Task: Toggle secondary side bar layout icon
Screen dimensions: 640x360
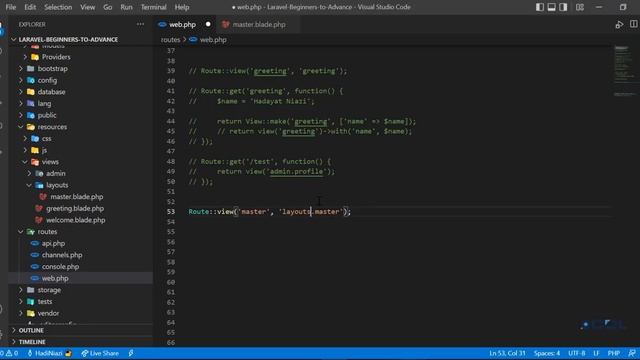Action: [x=563, y=7]
